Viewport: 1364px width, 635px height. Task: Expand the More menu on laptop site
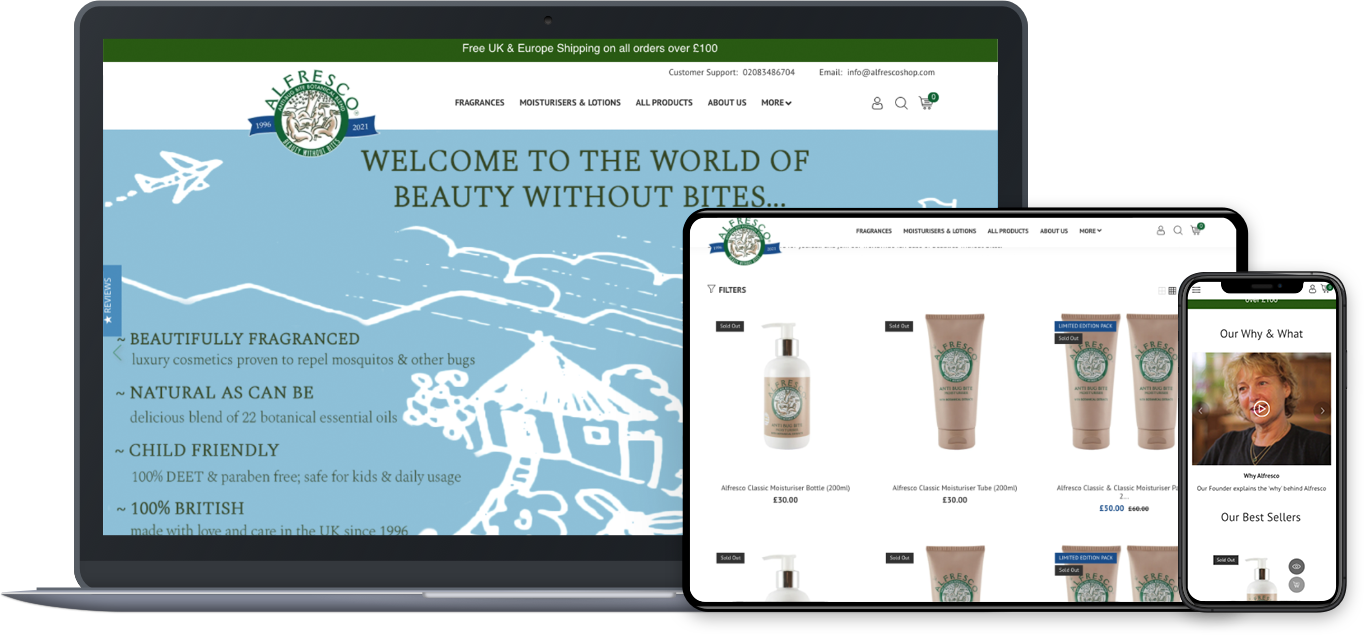pos(776,103)
